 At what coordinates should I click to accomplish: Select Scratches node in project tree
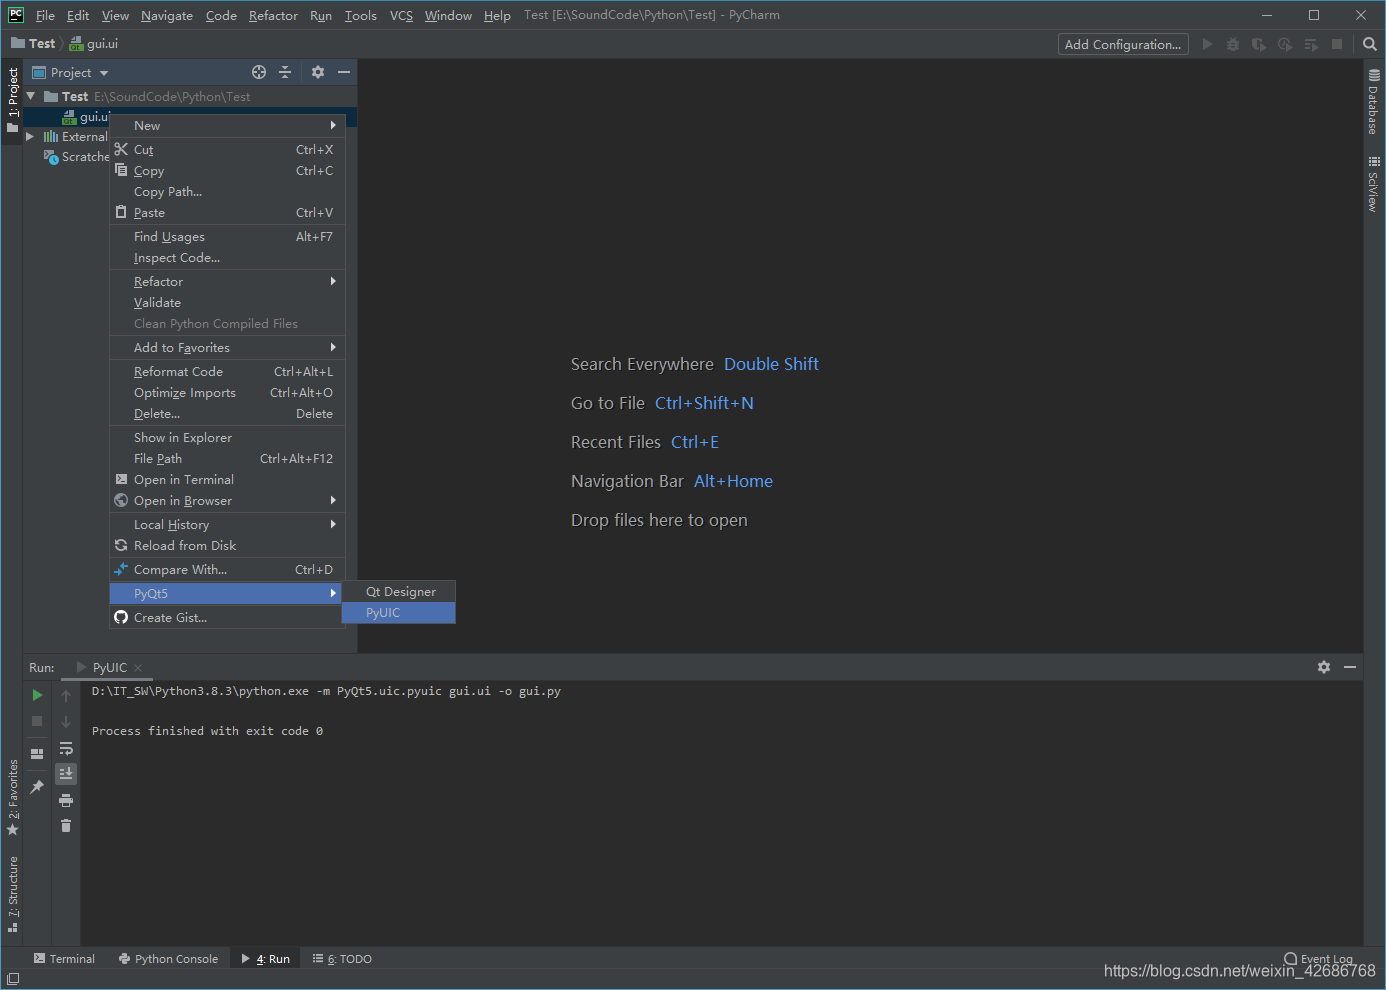[x=77, y=157]
